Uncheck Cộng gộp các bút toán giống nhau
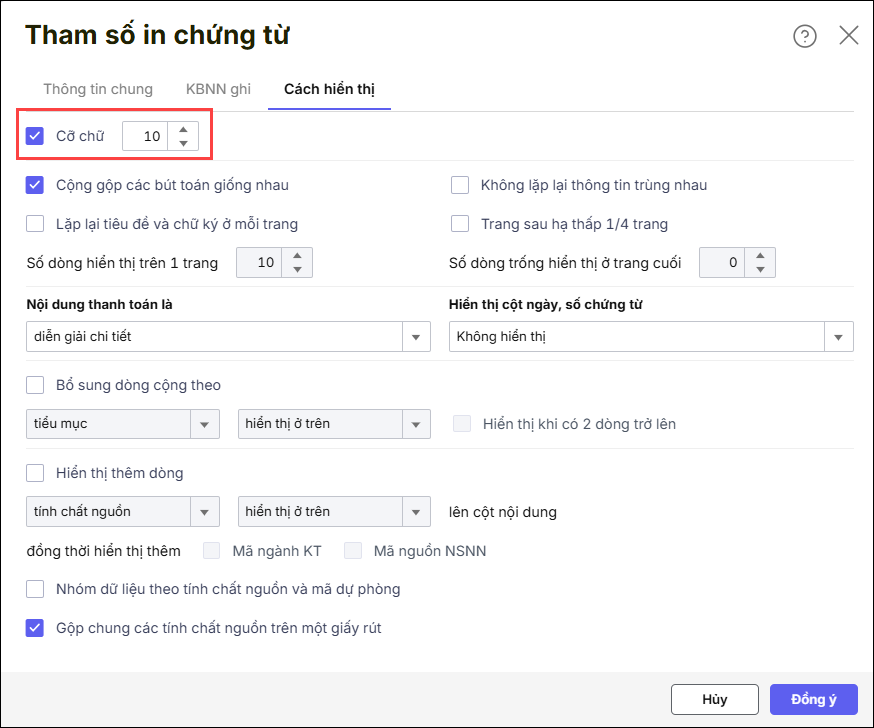This screenshot has width=874, height=728. 36,185
